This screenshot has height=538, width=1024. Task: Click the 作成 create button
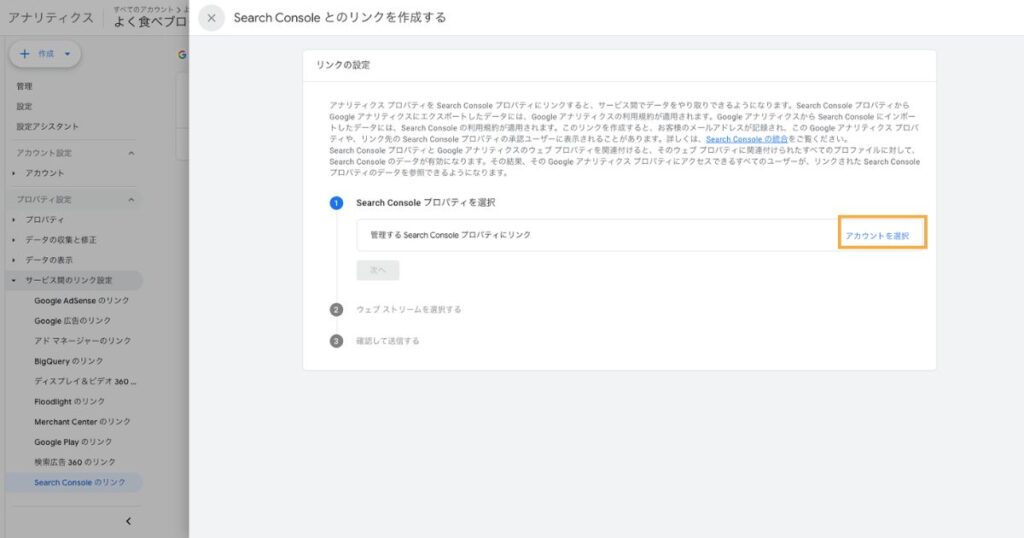pos(45,54)
